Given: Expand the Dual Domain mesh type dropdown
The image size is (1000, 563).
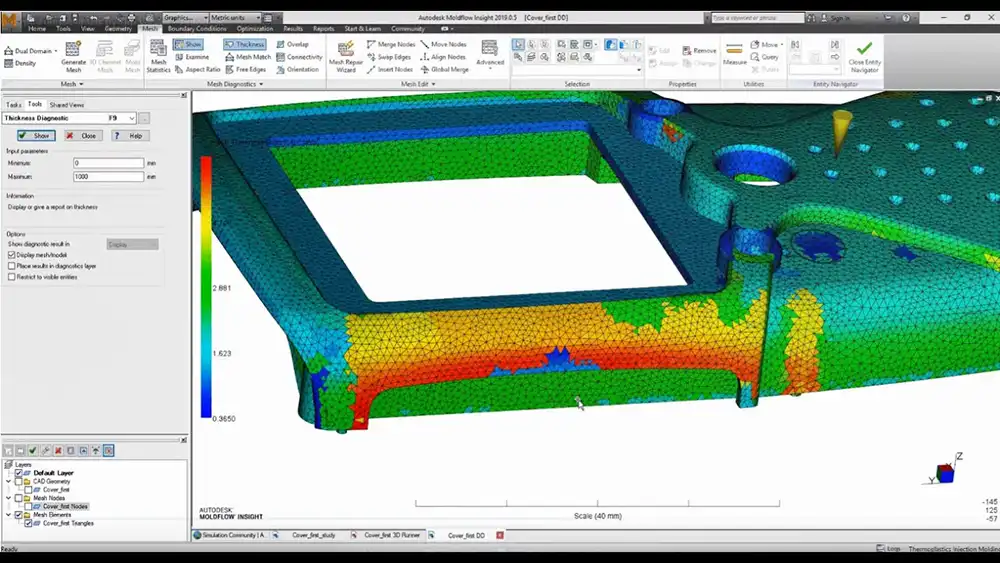Looking at the screenshot, I should [x=56, y=51].
